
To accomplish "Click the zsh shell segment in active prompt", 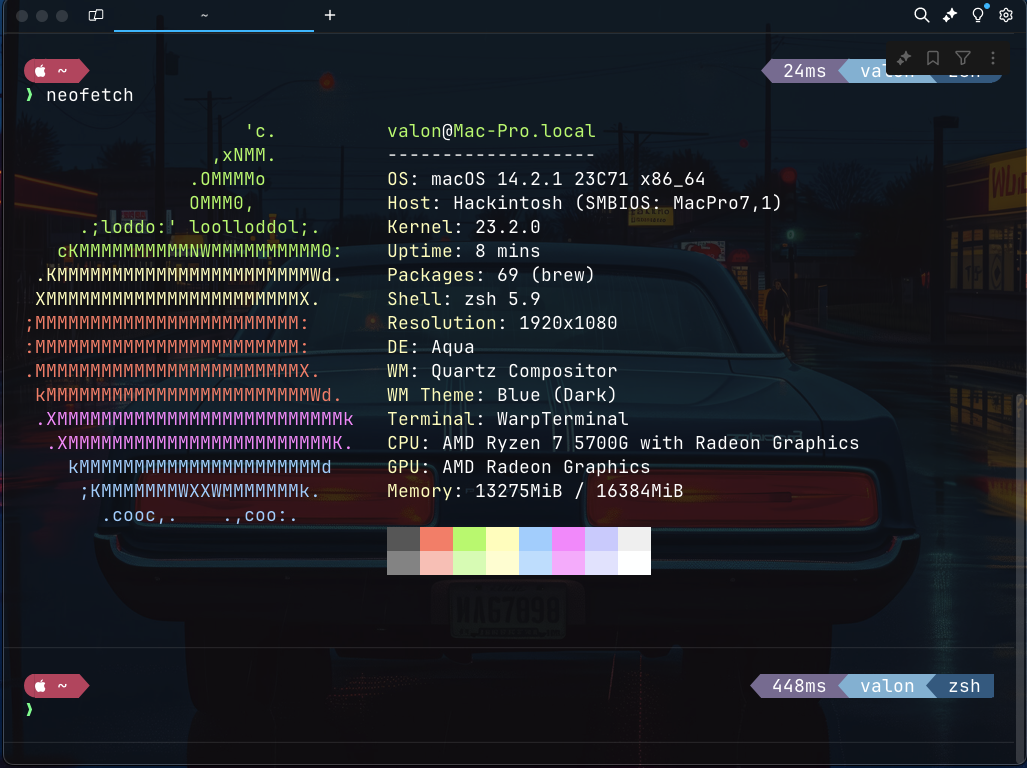I will click(963, 686).
